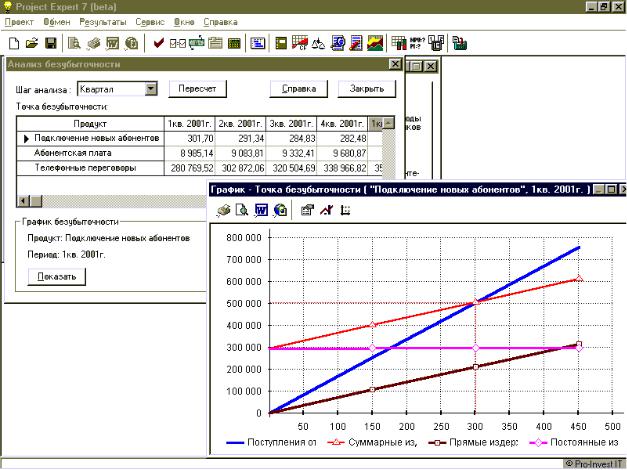This screenshot has width=627, height=470.
Task: Click the Показать button
Action: point(56,276)
